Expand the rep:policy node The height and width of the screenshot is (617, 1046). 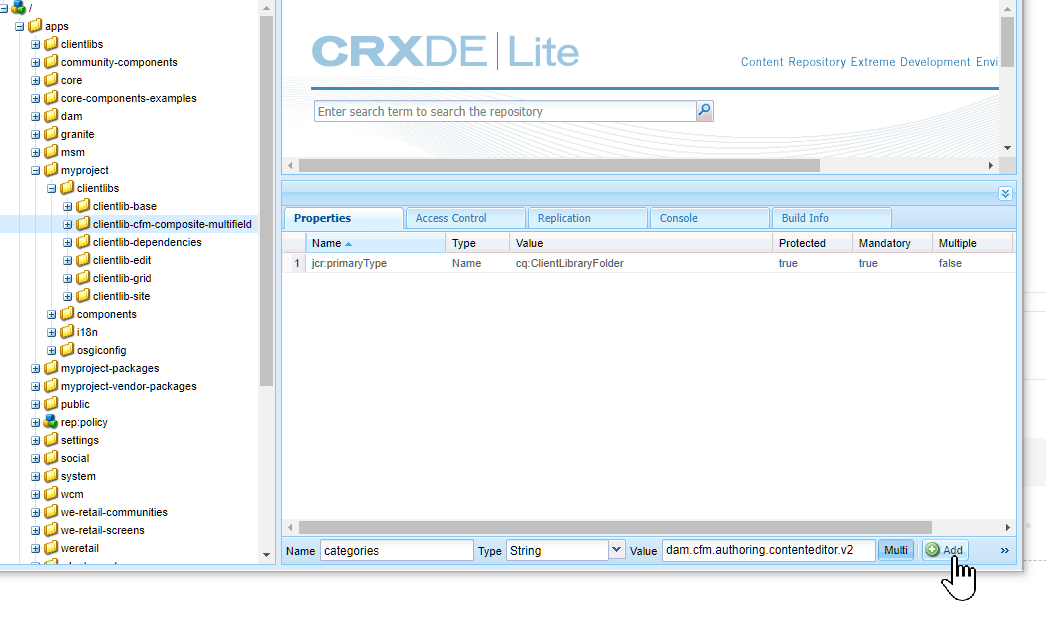click(x=35, y=422)
